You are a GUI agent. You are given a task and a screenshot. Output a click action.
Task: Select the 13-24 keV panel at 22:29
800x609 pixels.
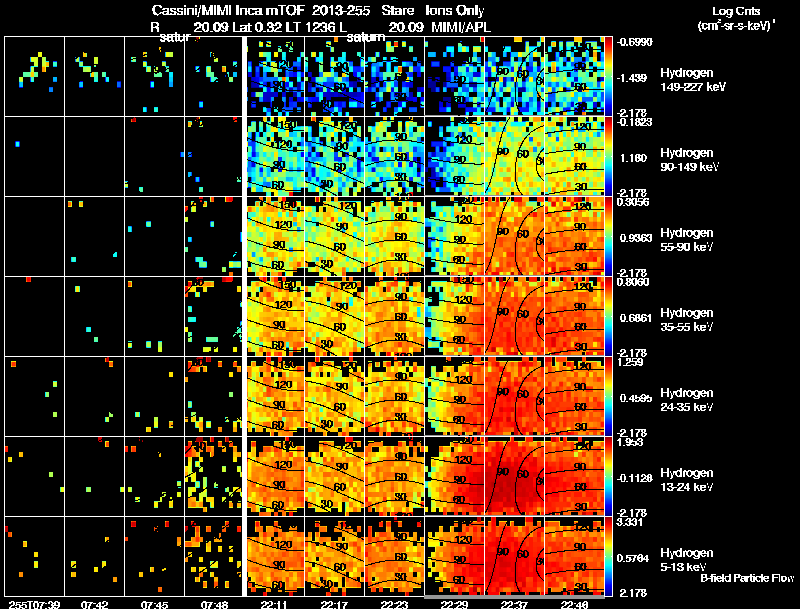click(454, 476)
